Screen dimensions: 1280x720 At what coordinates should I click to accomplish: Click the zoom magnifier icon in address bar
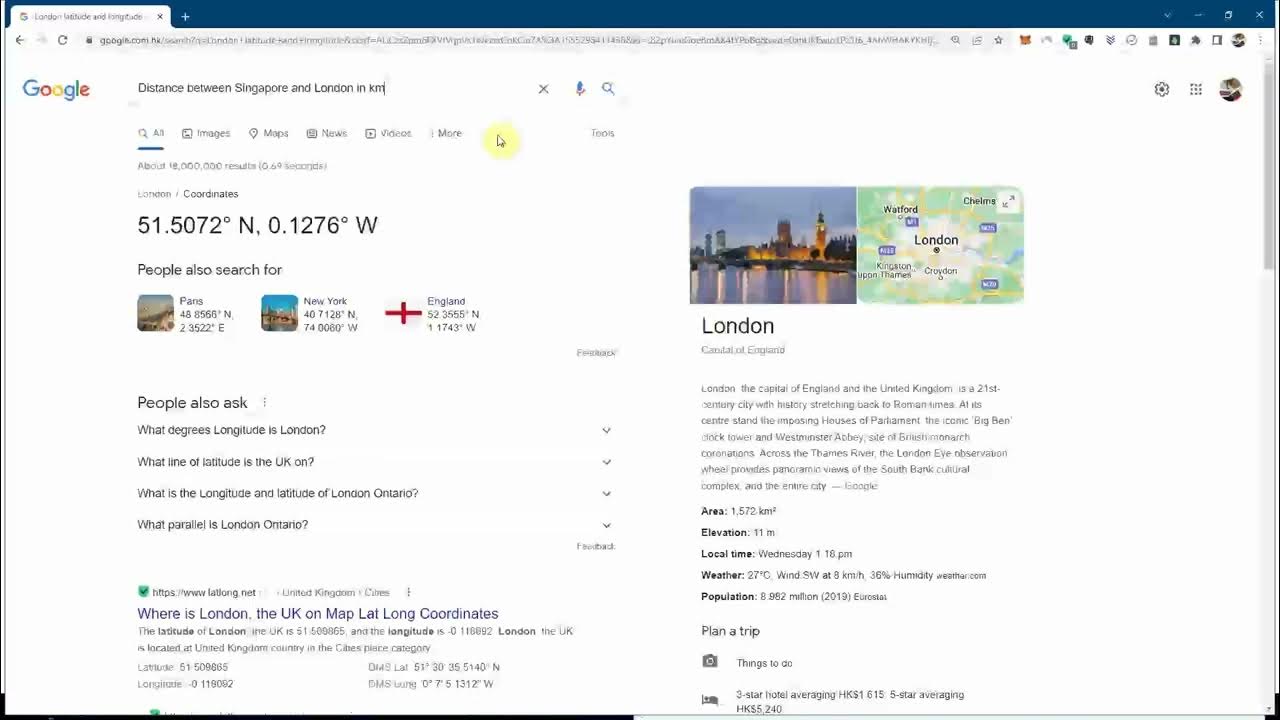click(x=955, y=40)
